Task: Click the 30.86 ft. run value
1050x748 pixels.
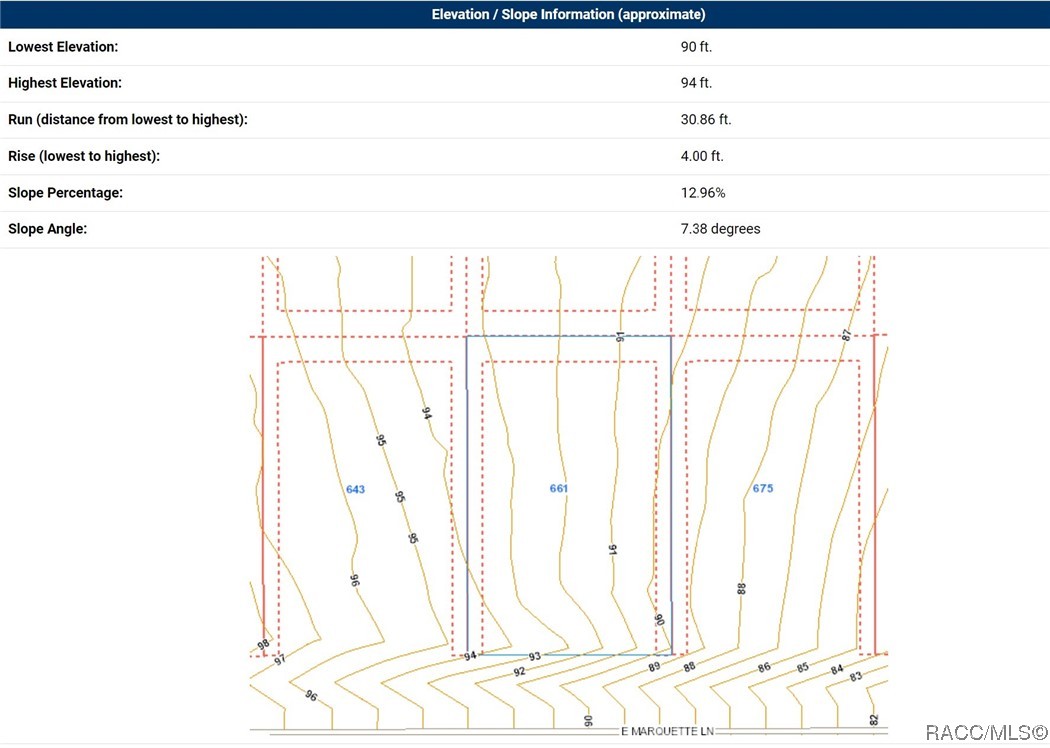Action: (706, 119)
